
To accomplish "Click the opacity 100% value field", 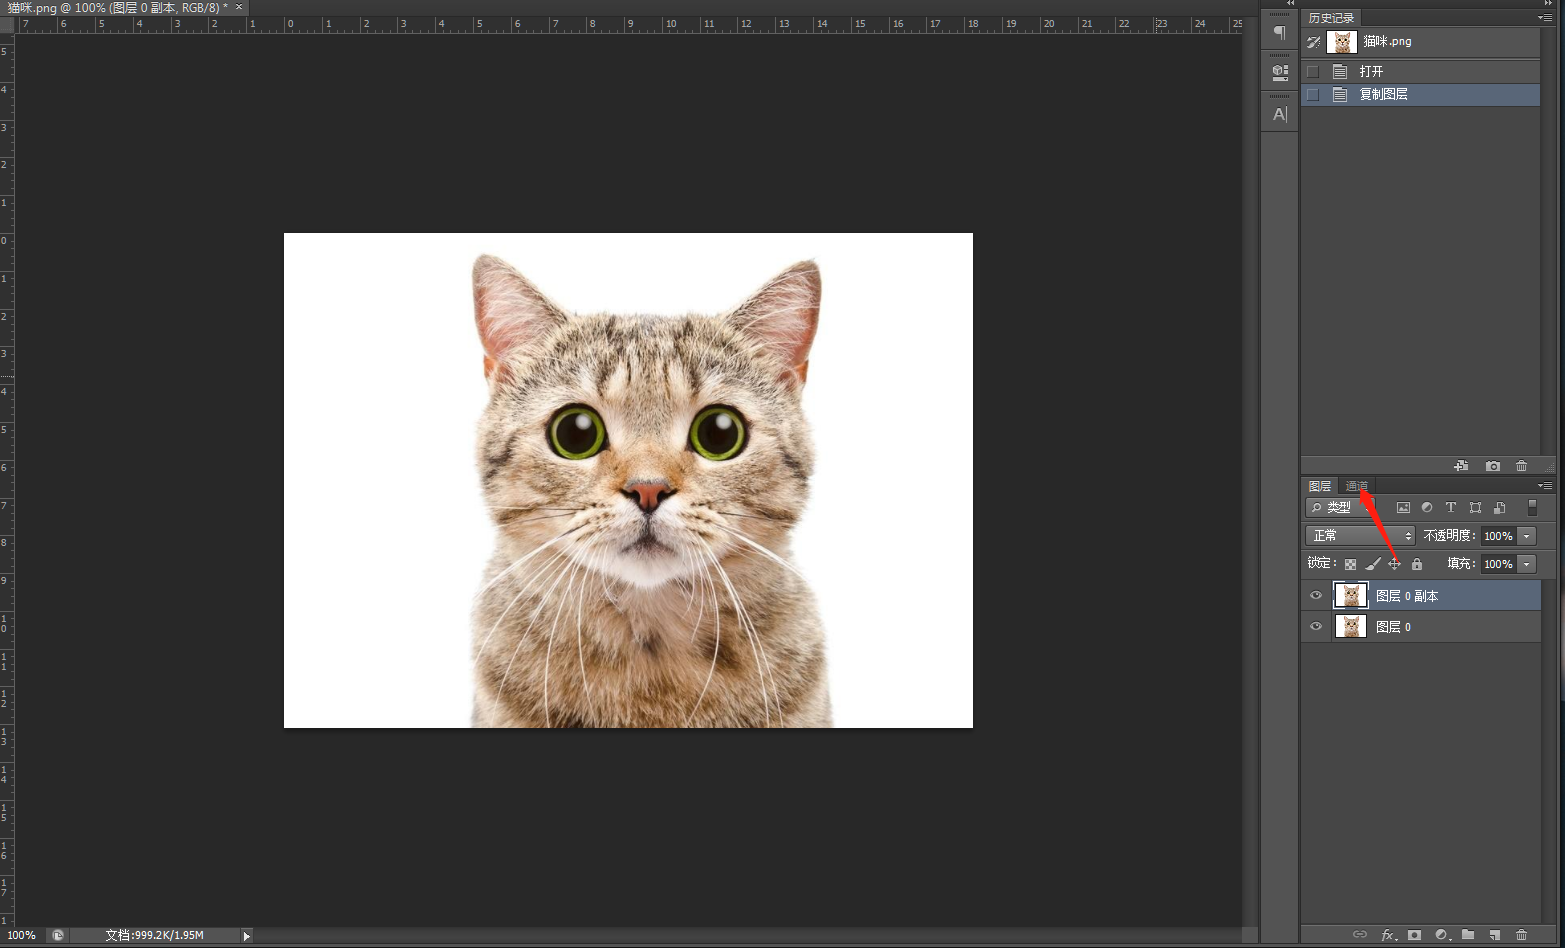I will (x=1498, y=536).
